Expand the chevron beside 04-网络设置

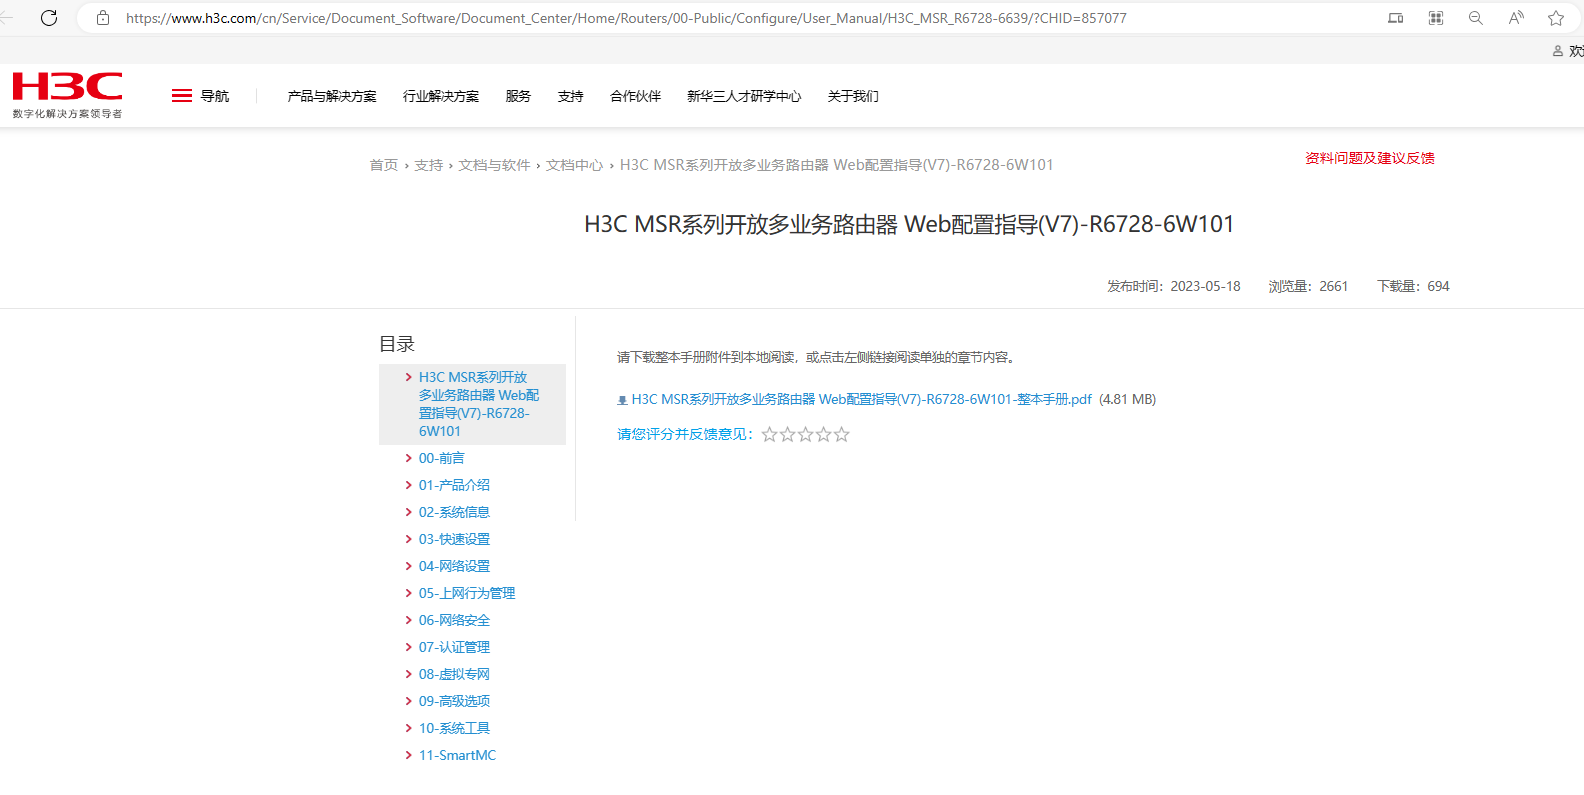pos(408,566)
